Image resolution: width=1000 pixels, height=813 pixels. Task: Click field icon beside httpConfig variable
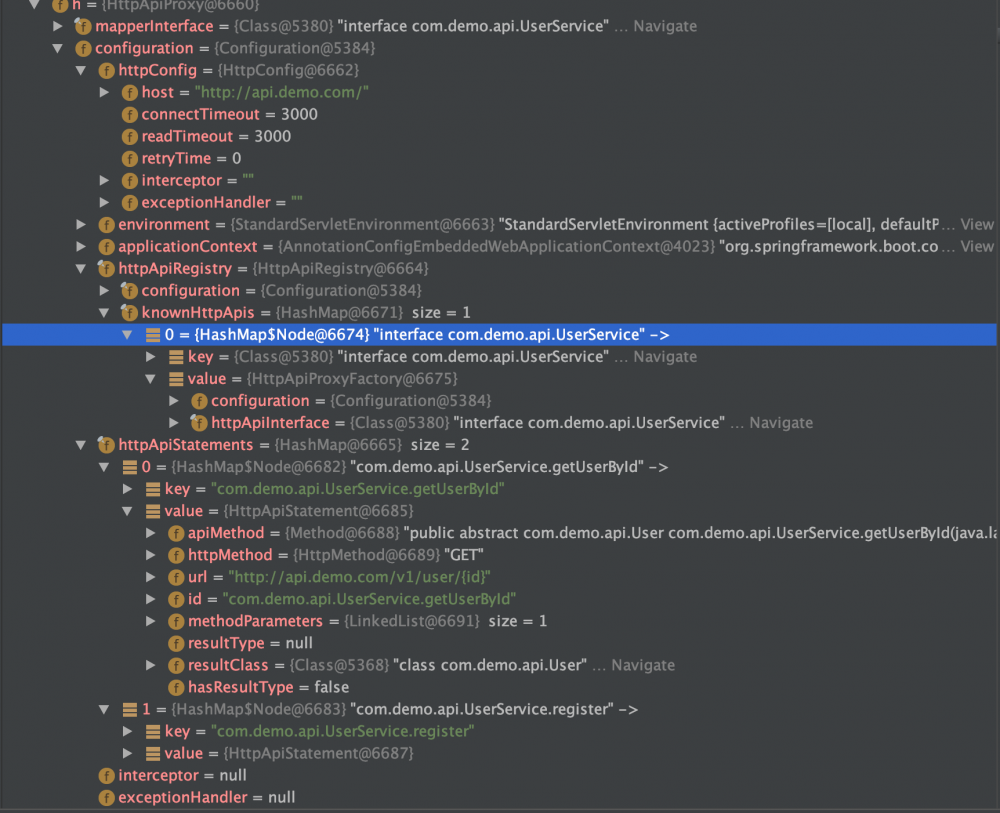[x=106, y=70]
